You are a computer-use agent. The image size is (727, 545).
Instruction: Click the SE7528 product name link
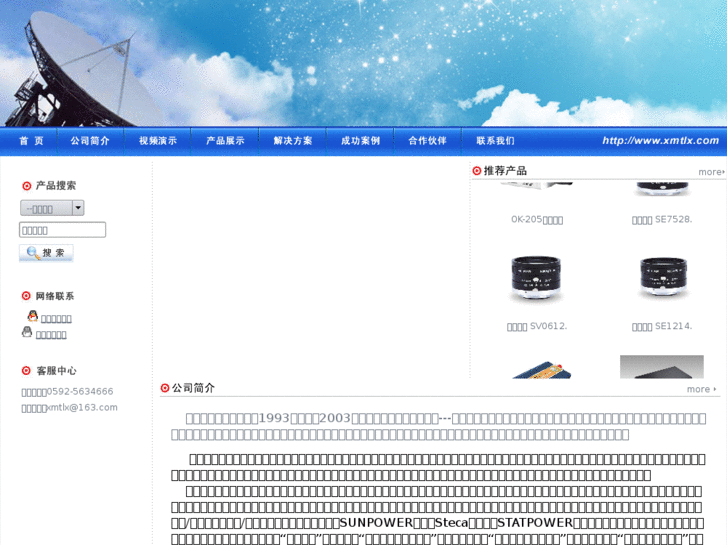662,220
